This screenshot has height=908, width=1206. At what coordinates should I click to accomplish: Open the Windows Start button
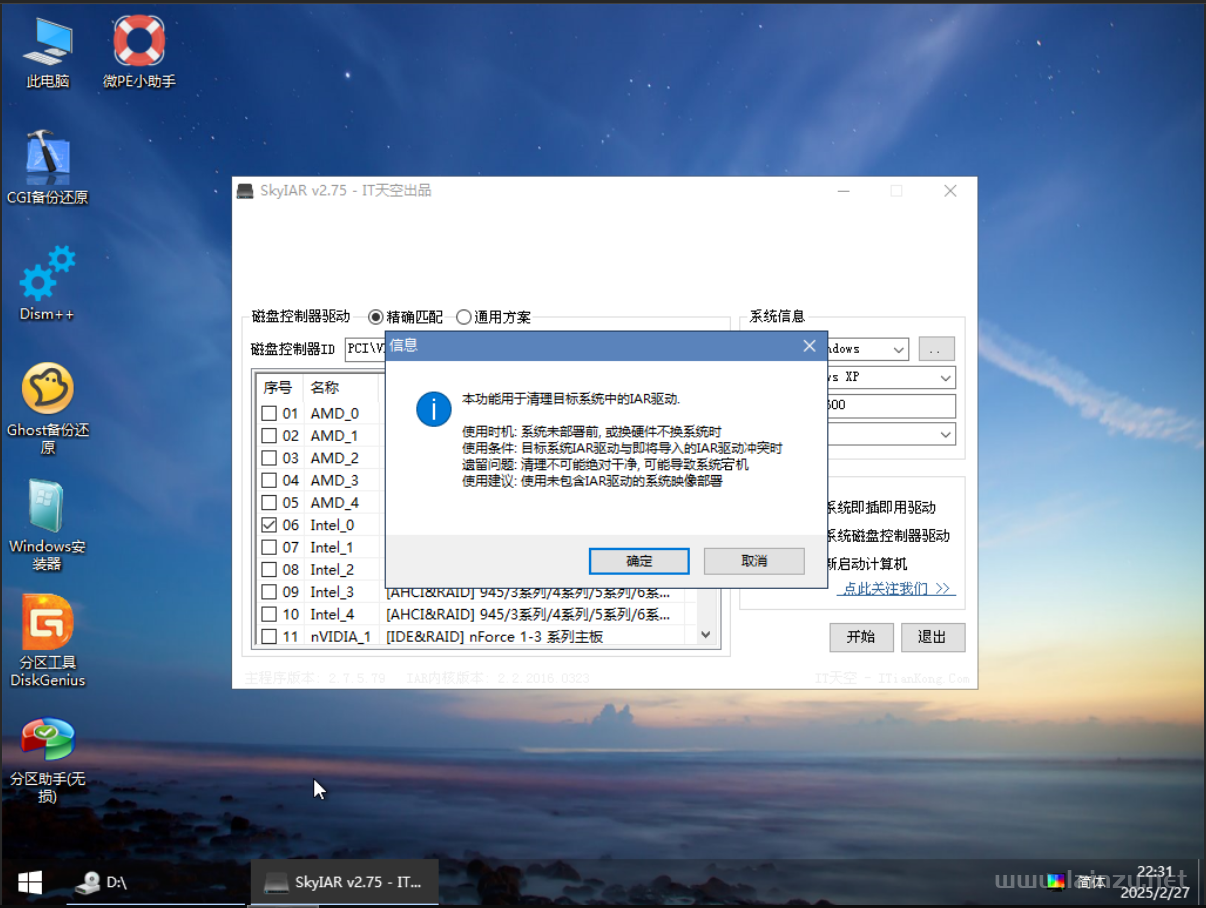[30, 882]
